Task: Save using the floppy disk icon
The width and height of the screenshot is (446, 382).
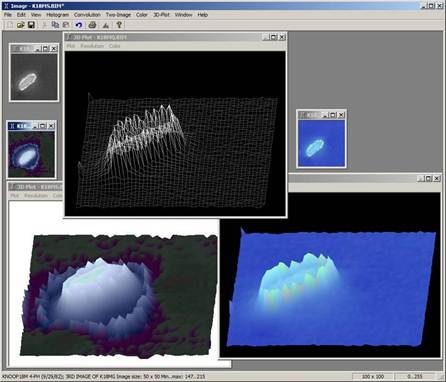Action: click(31, 25)
